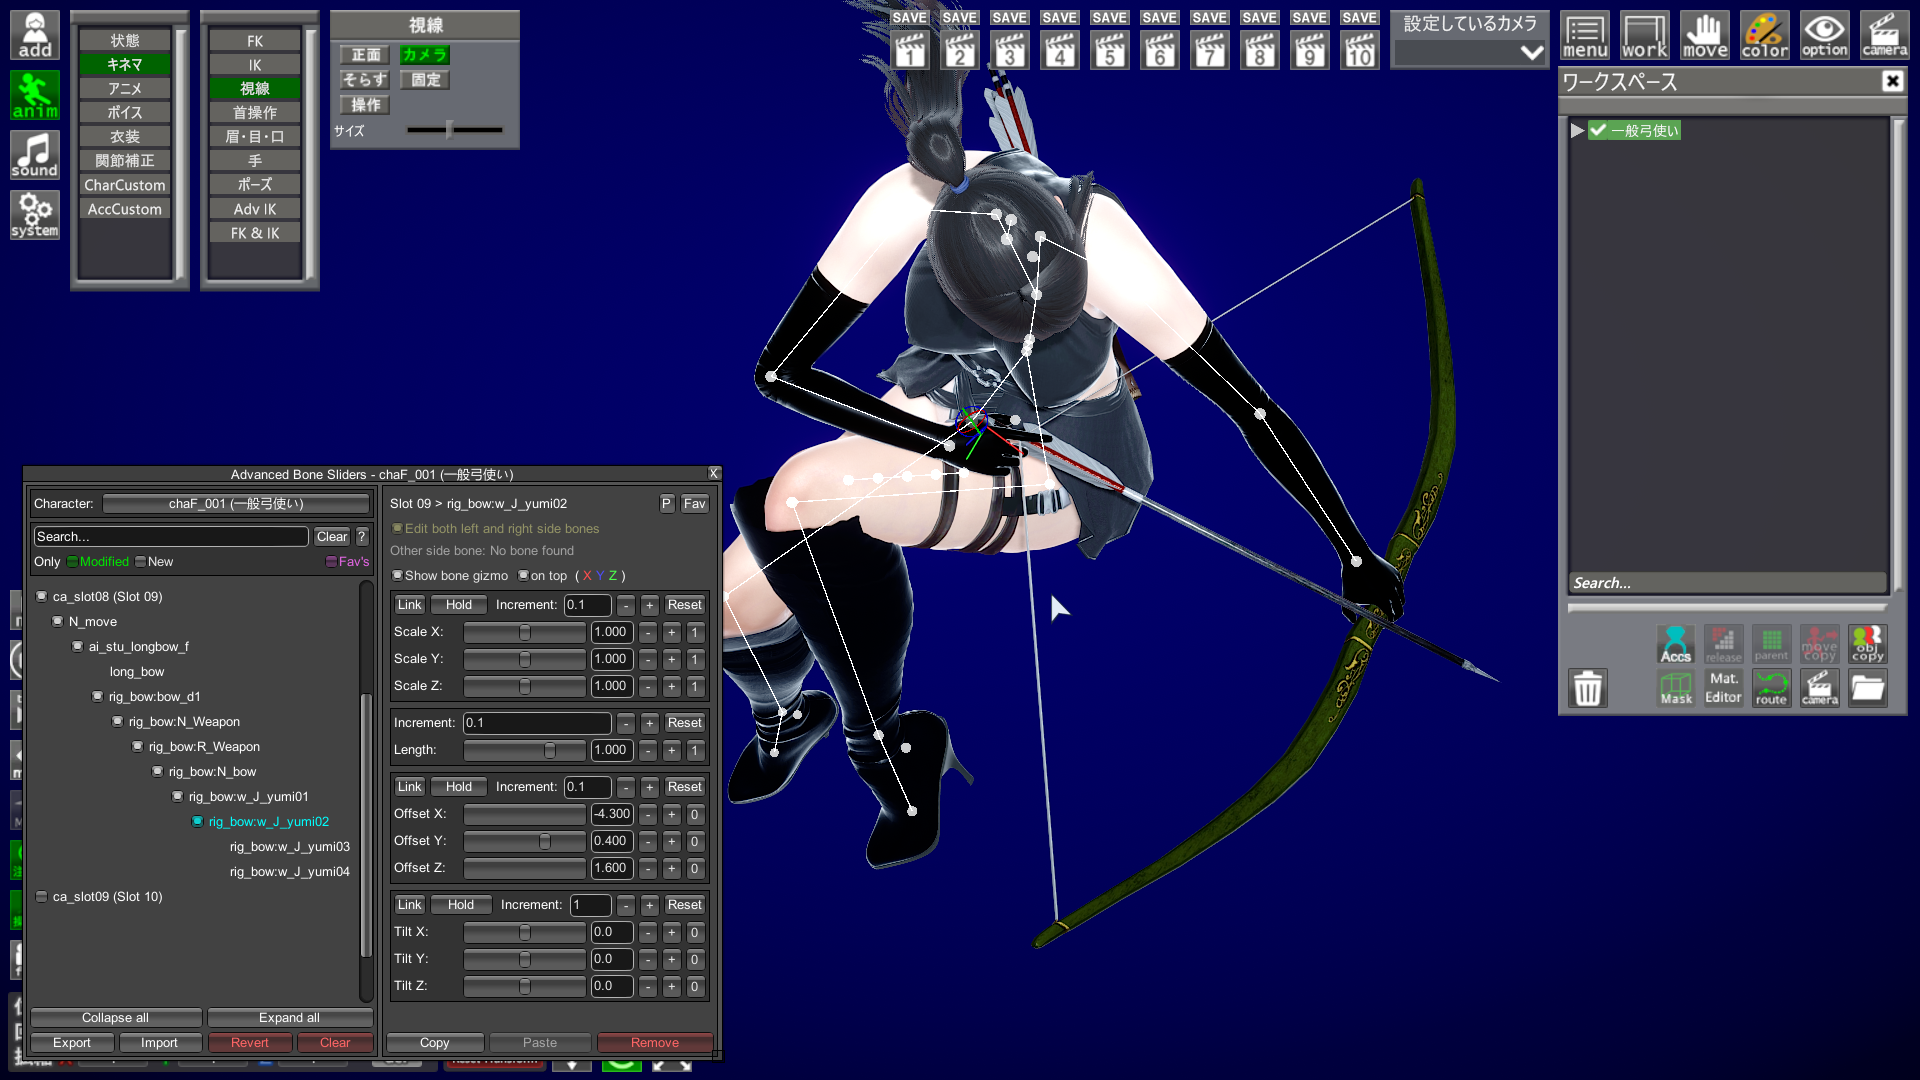This screenshot has width=1920, height=1080.
Task: Open the sound panel icon
Action: (x=35, y=155)
